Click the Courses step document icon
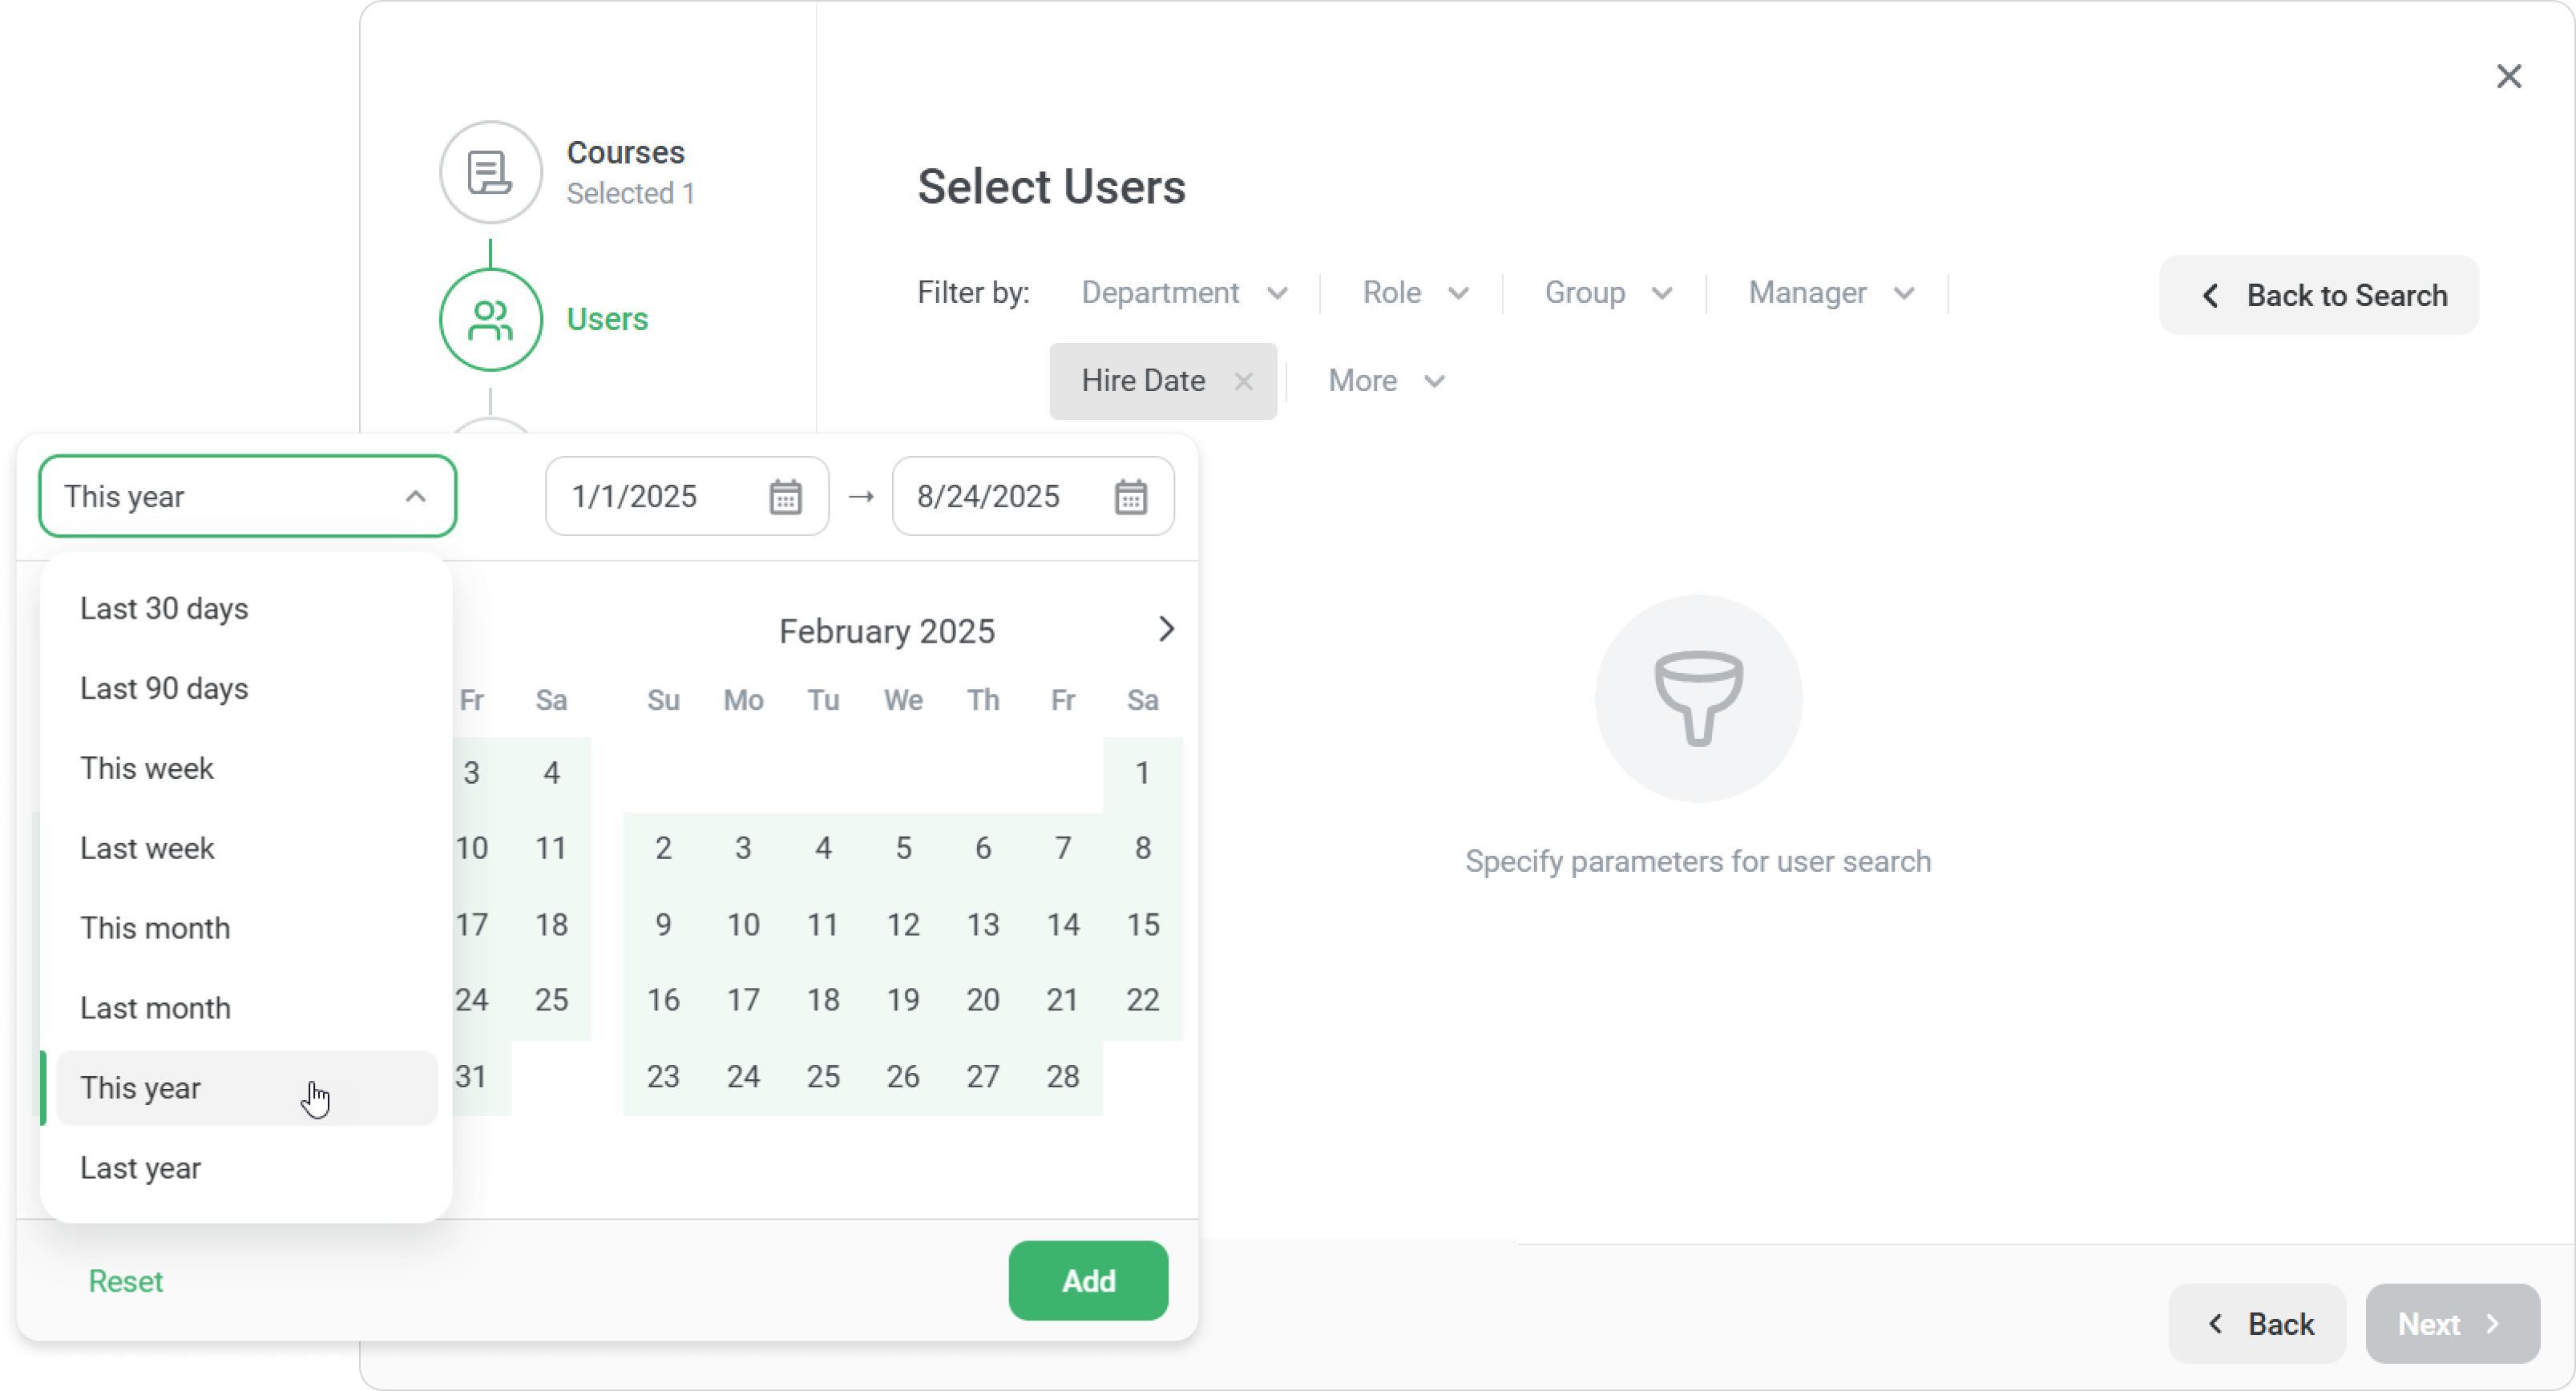The image size is (2576, 1391). click(x=490, y=172)
